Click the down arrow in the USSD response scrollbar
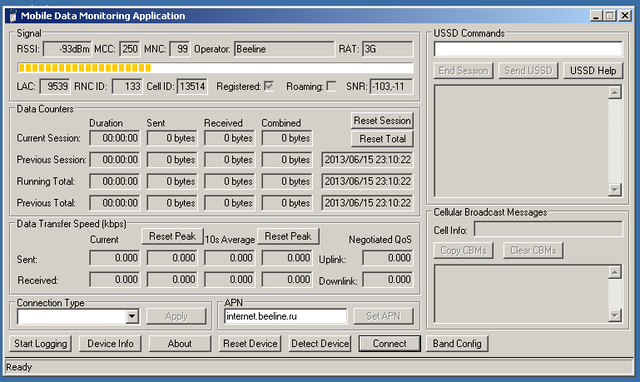The width and height of the screenshot is (640, 382). (615, 189)
